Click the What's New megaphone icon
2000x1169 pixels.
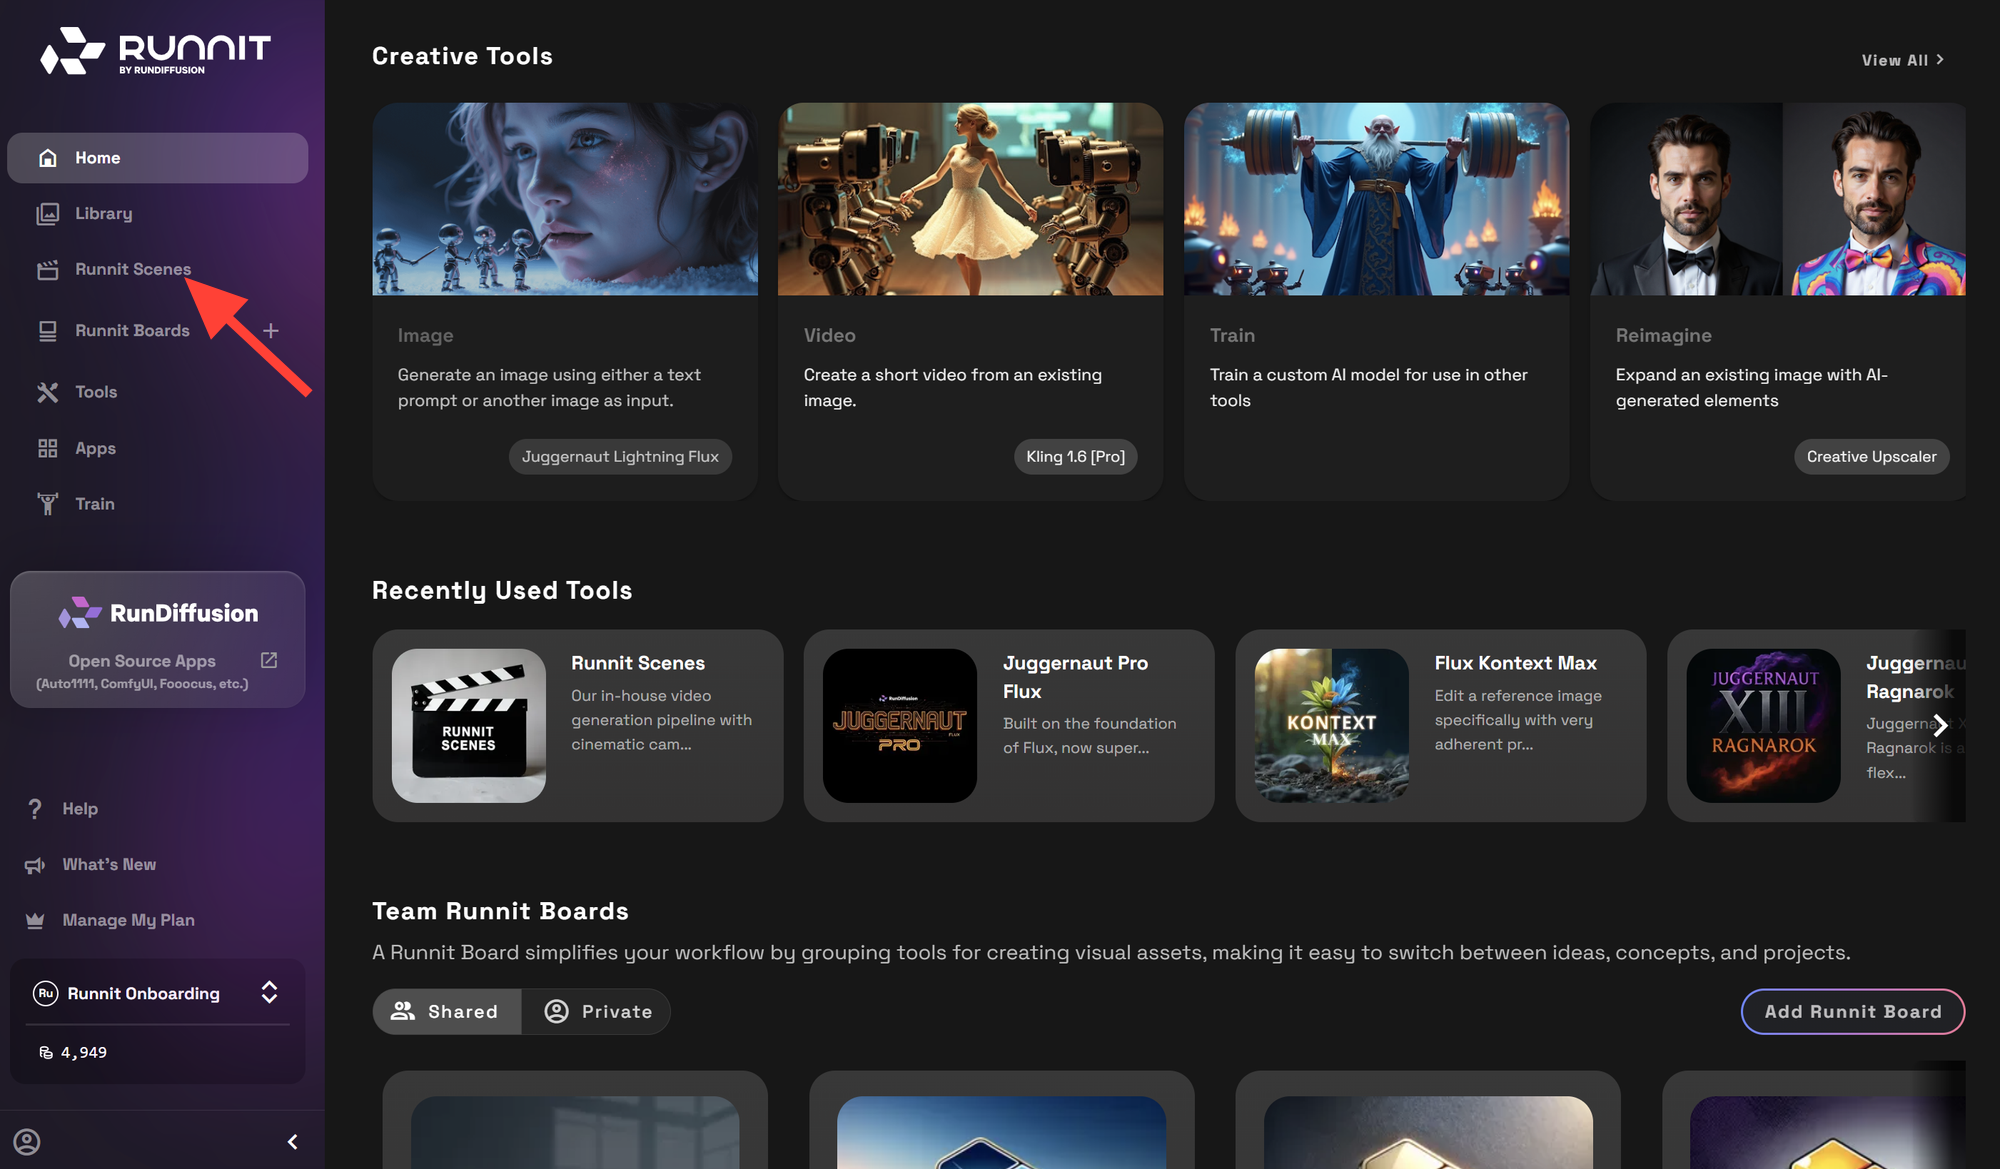[35, 865]
